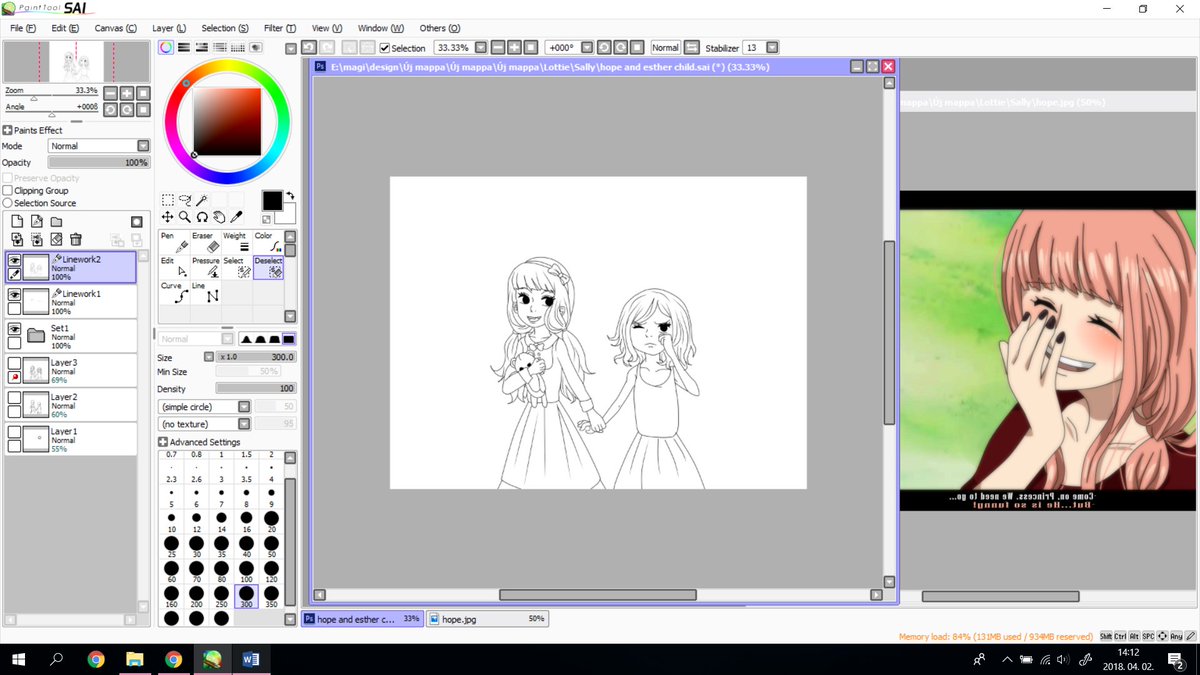Open File Explorer from taskbar

pyautogui.click(x=135, y=659)
